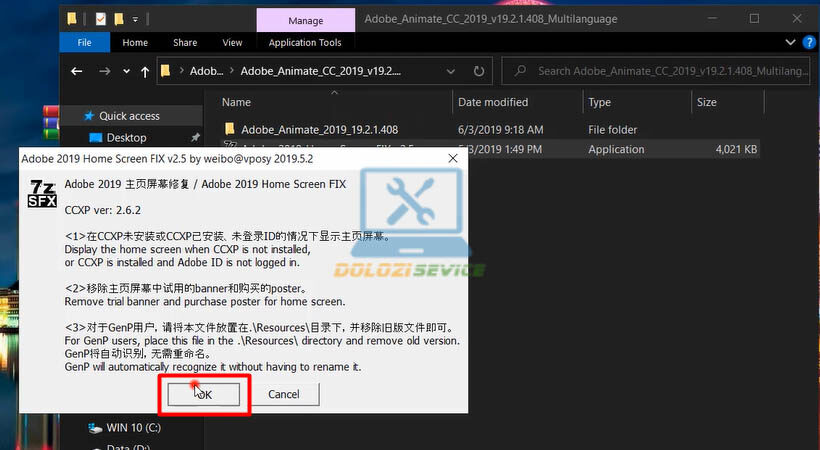
Task: Open the File menu tab
Action: point(84,43)
